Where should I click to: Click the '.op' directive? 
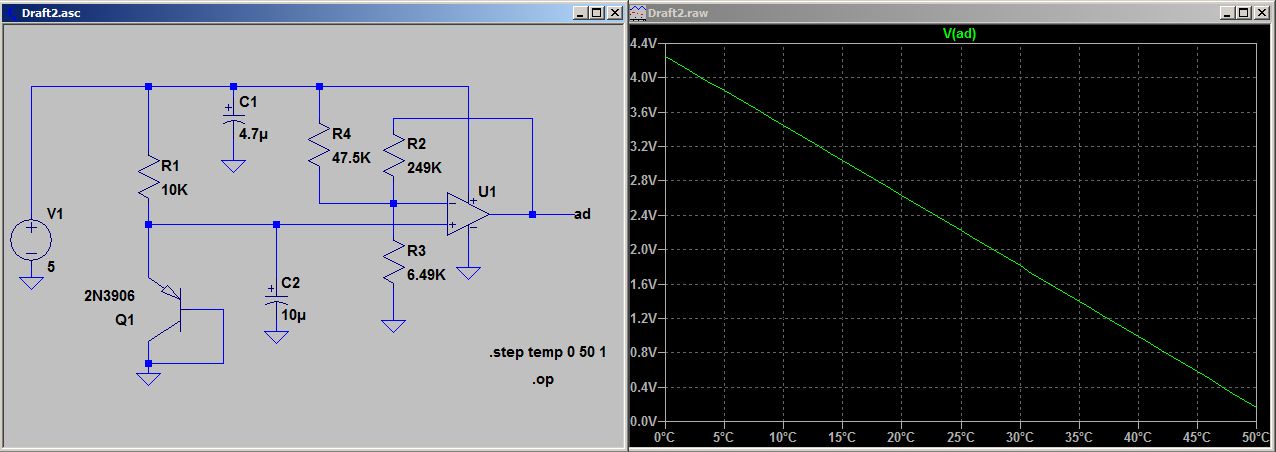coord(543,380)
